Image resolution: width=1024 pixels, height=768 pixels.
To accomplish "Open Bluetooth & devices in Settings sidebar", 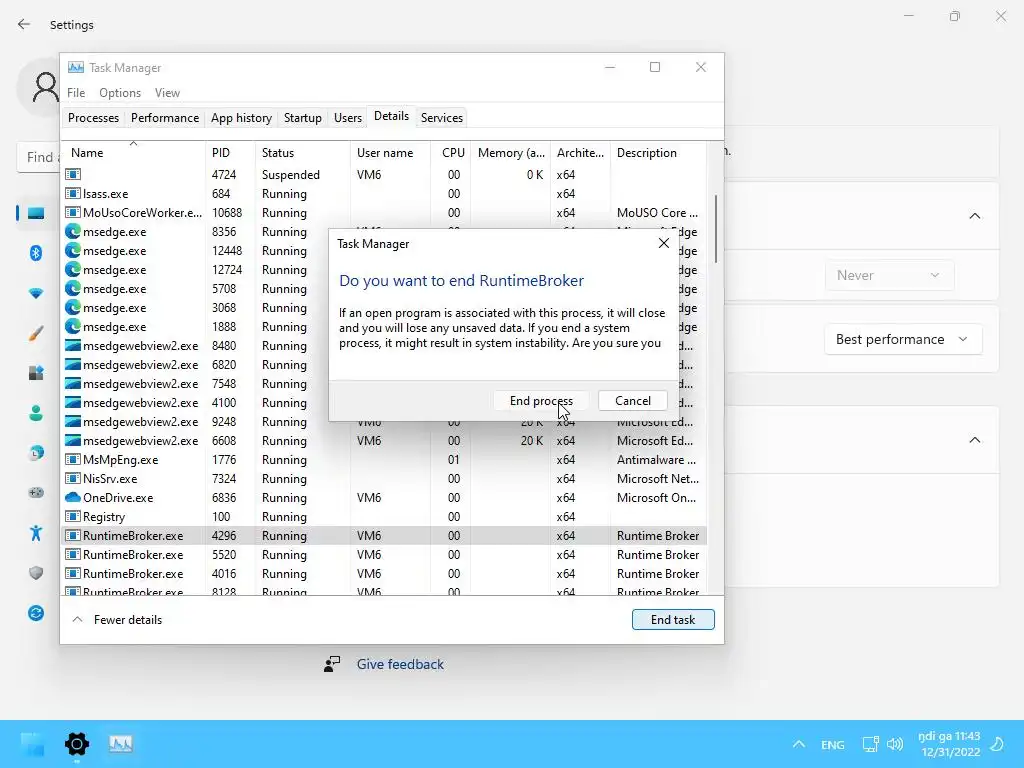I will click(x=36, y=253).
